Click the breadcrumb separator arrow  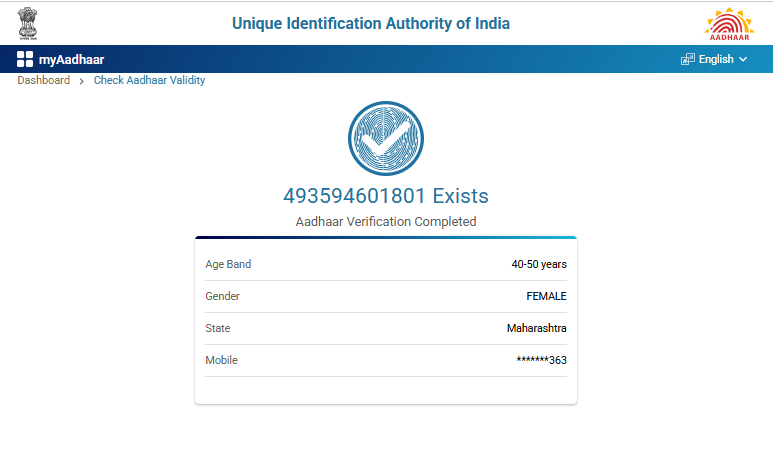click(81, 81)
